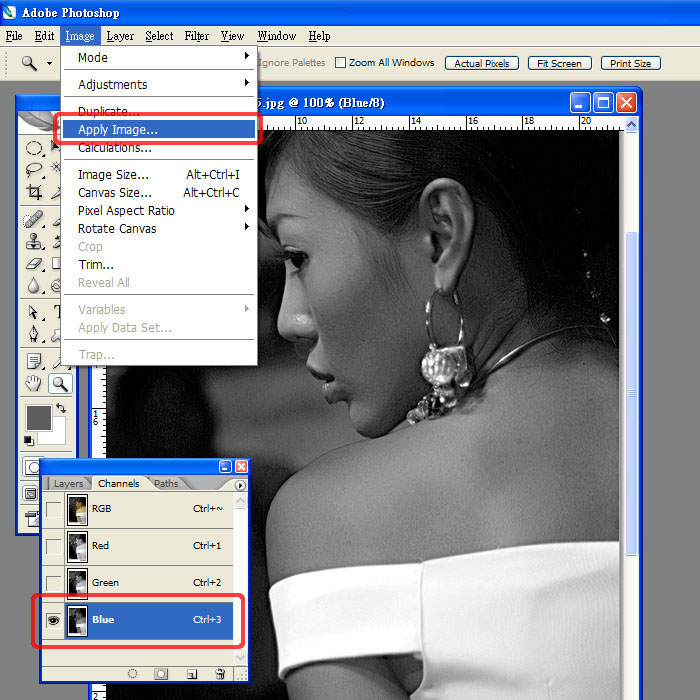The width and height of the screenshot is (700, 700).
Task: Select the Zoom tool in toolbox
Action: pyautogui.click(x=60, y=383)
